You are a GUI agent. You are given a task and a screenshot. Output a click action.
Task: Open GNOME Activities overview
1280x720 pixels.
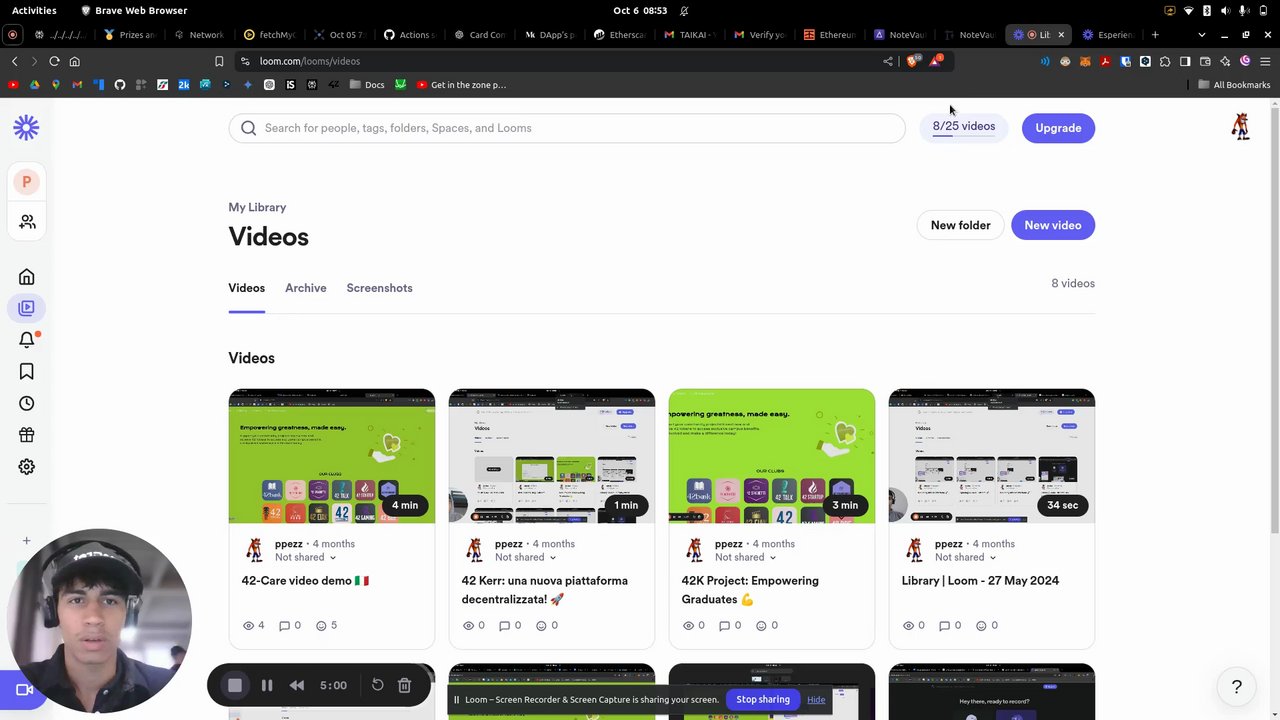click(34, 10)
